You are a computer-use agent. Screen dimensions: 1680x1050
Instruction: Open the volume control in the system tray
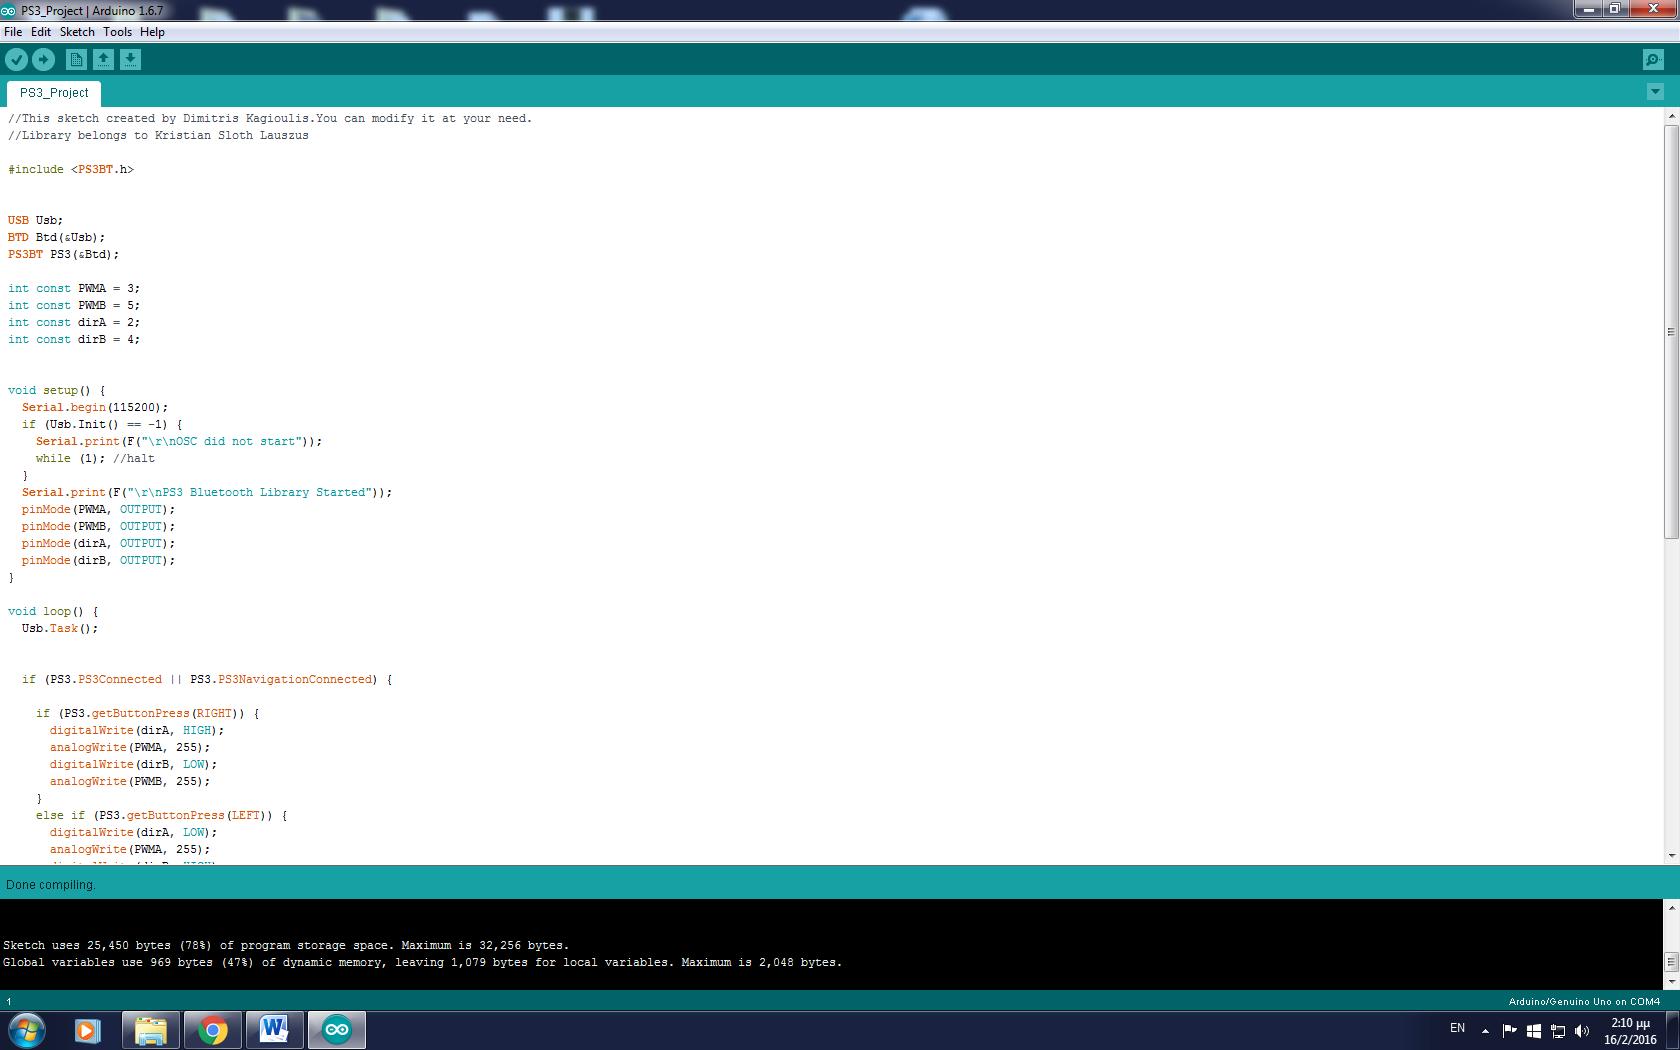[1582, 1030]
